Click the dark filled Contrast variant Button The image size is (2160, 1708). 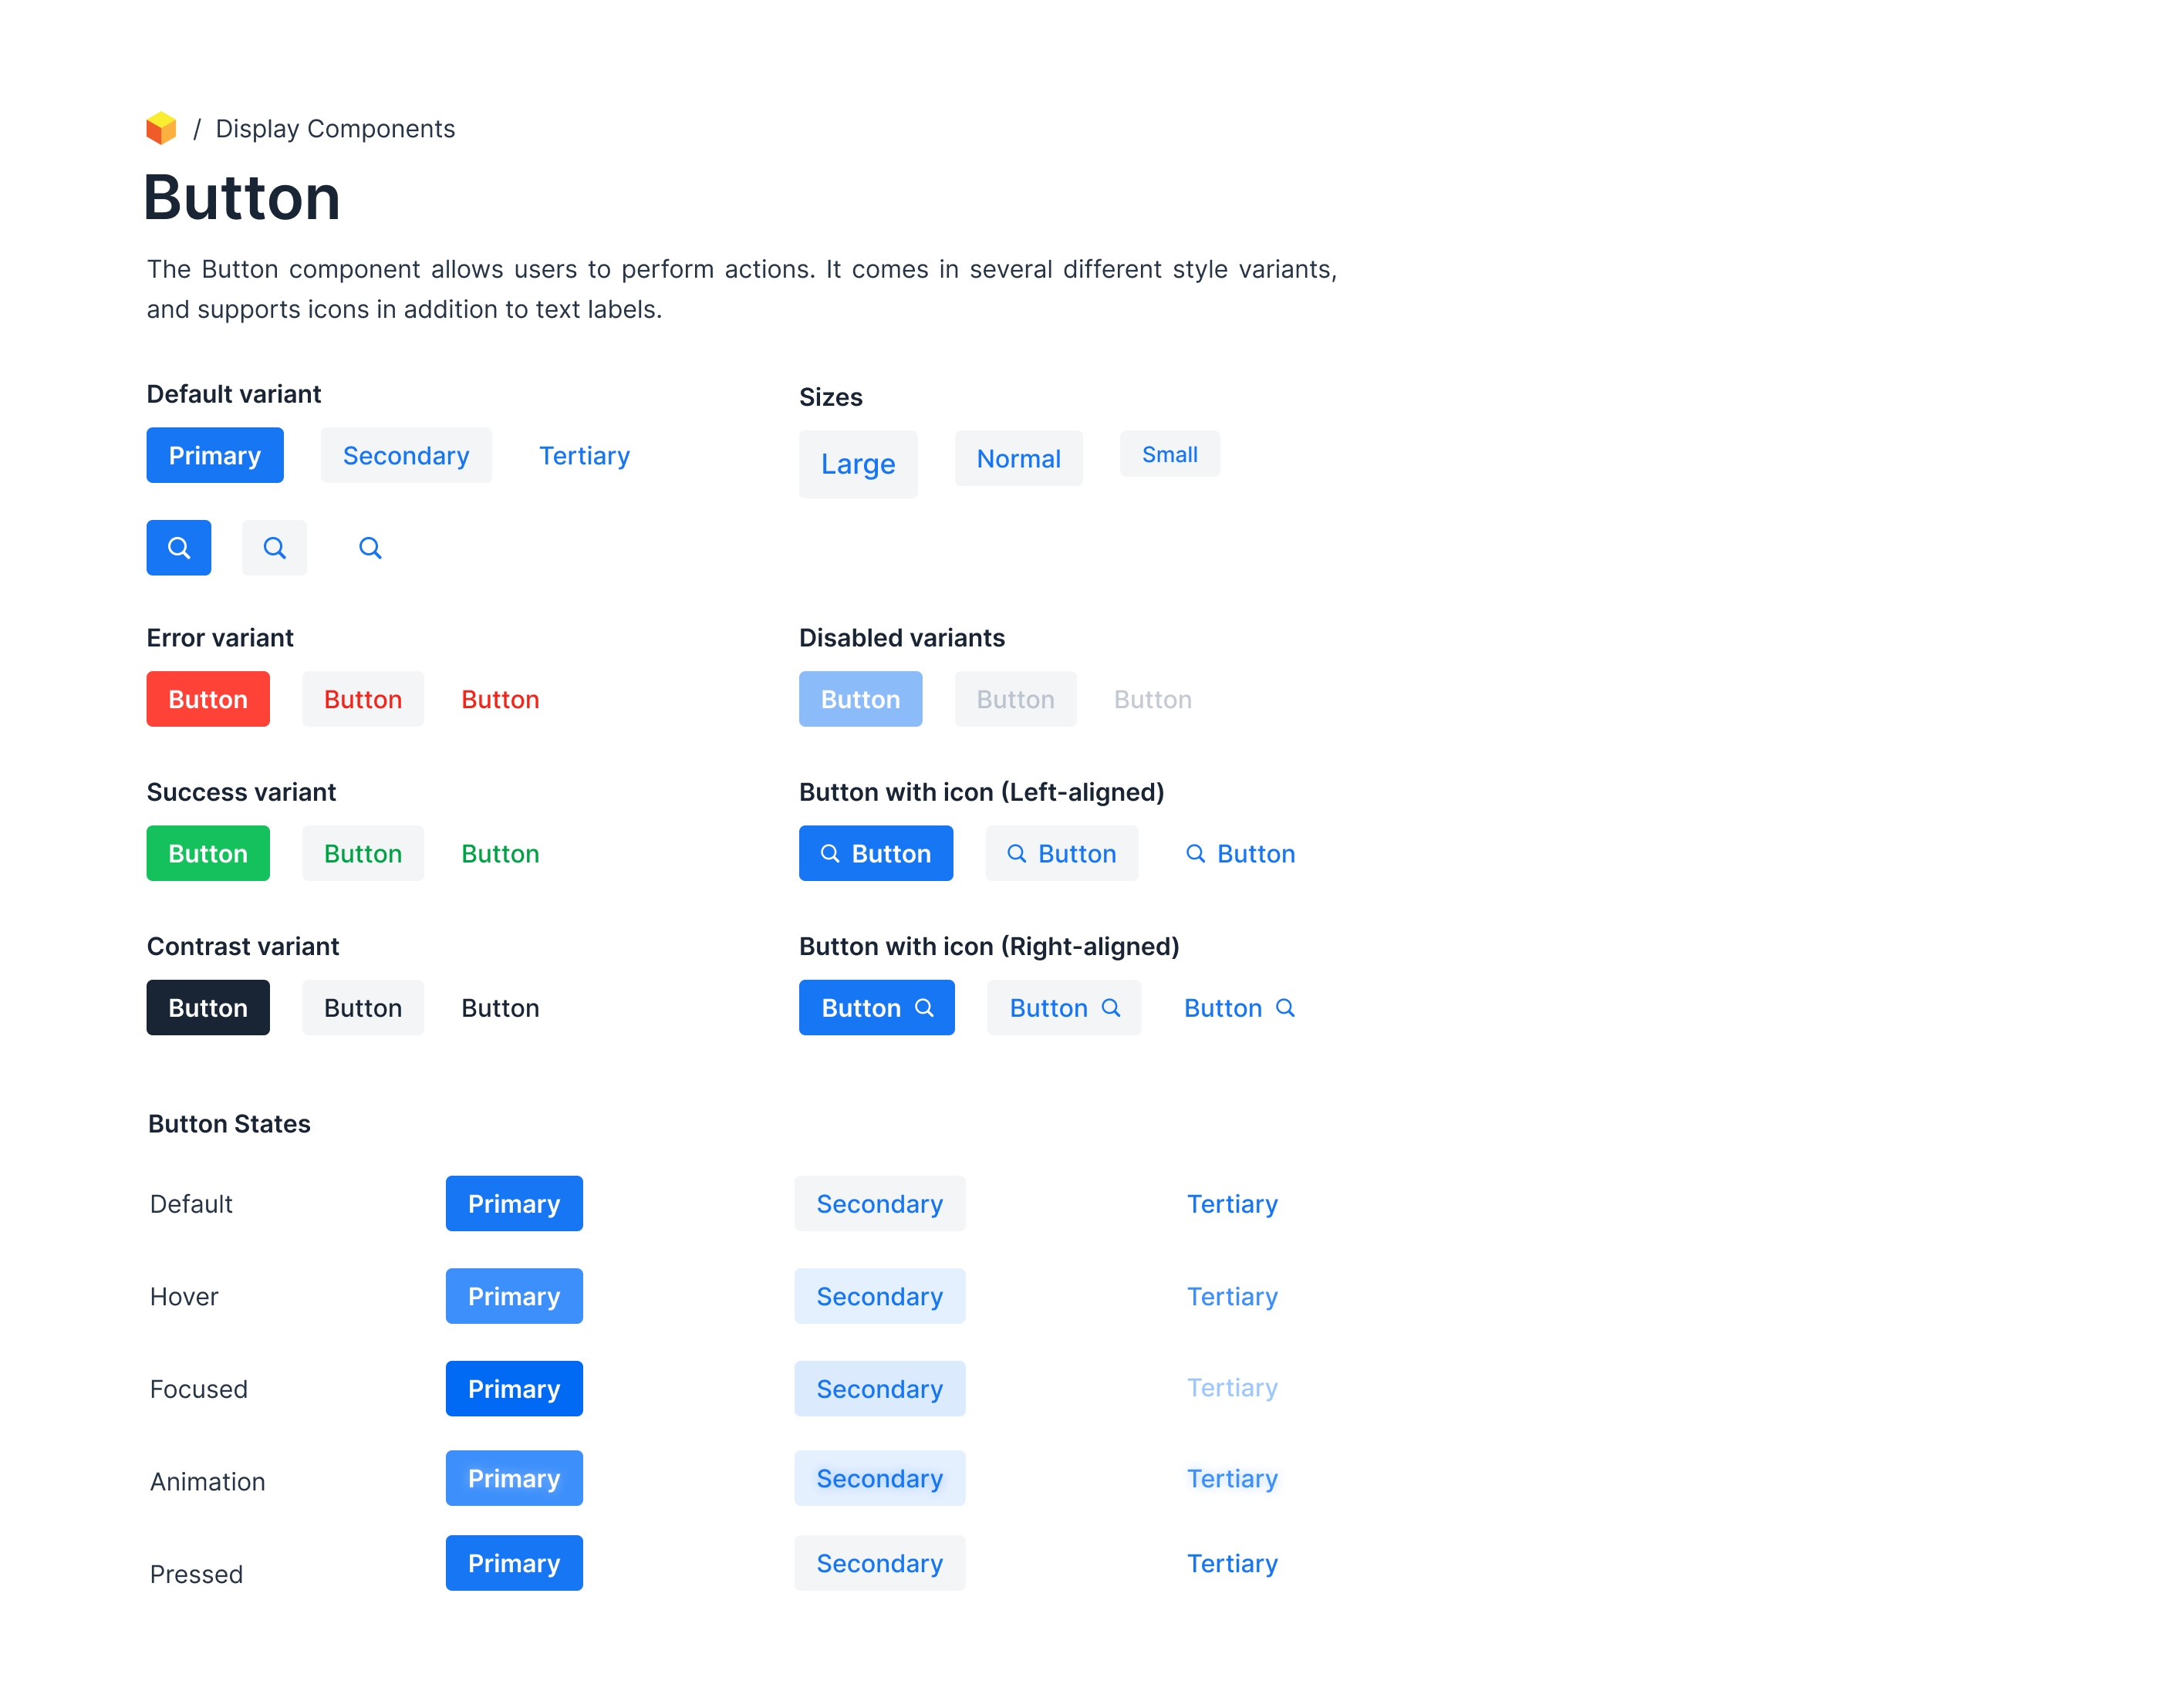tap(208, 1007)
